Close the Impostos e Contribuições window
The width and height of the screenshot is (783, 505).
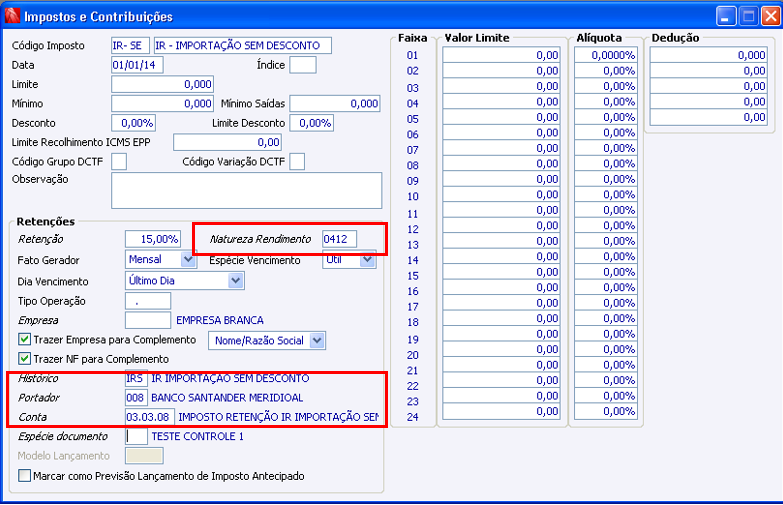point(771,16)
